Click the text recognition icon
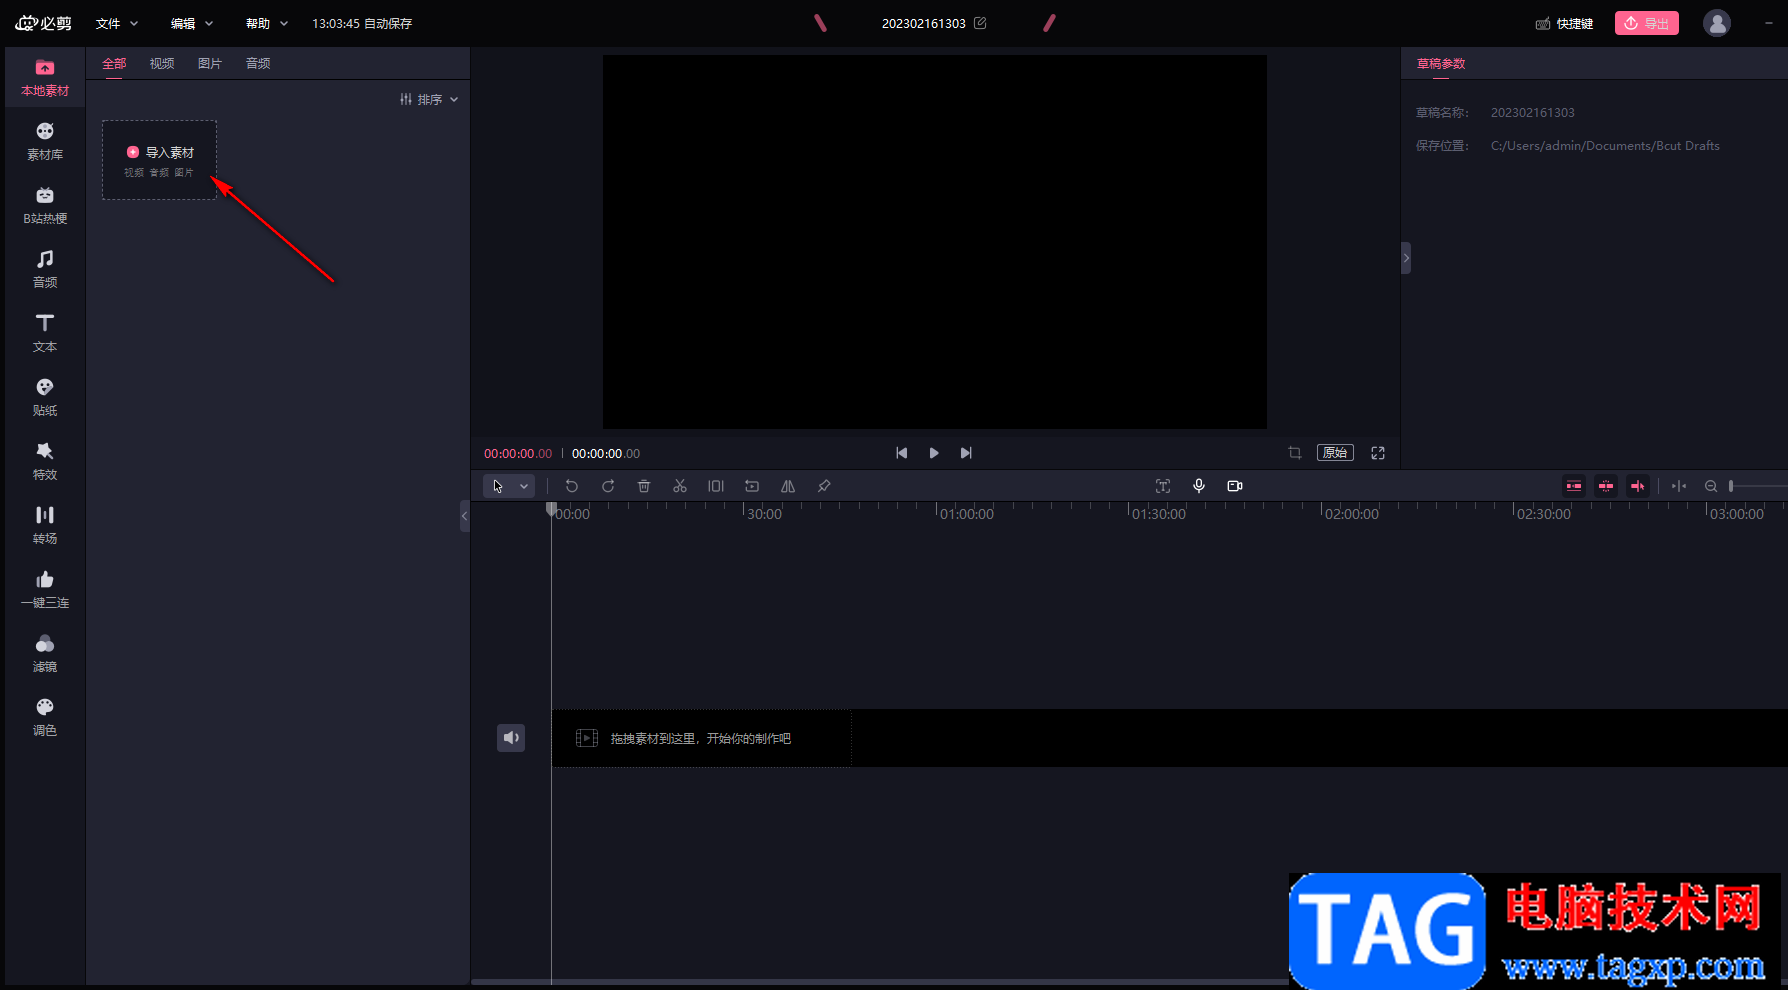This screenshot has width=1788, height=990. [1163, 486]
